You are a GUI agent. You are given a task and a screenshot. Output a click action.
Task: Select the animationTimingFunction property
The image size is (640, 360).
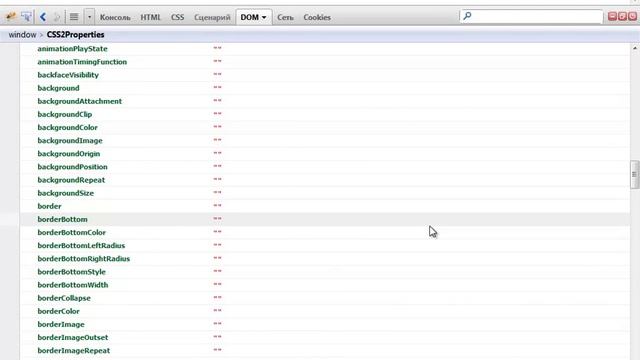click(x=82, y=62)
